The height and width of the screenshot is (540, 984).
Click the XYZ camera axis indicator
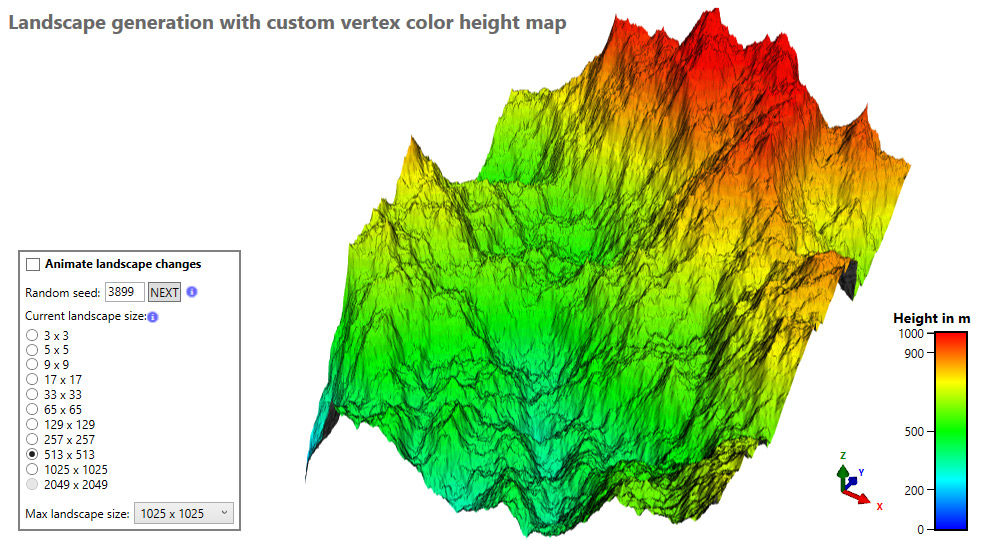point(858,480)
